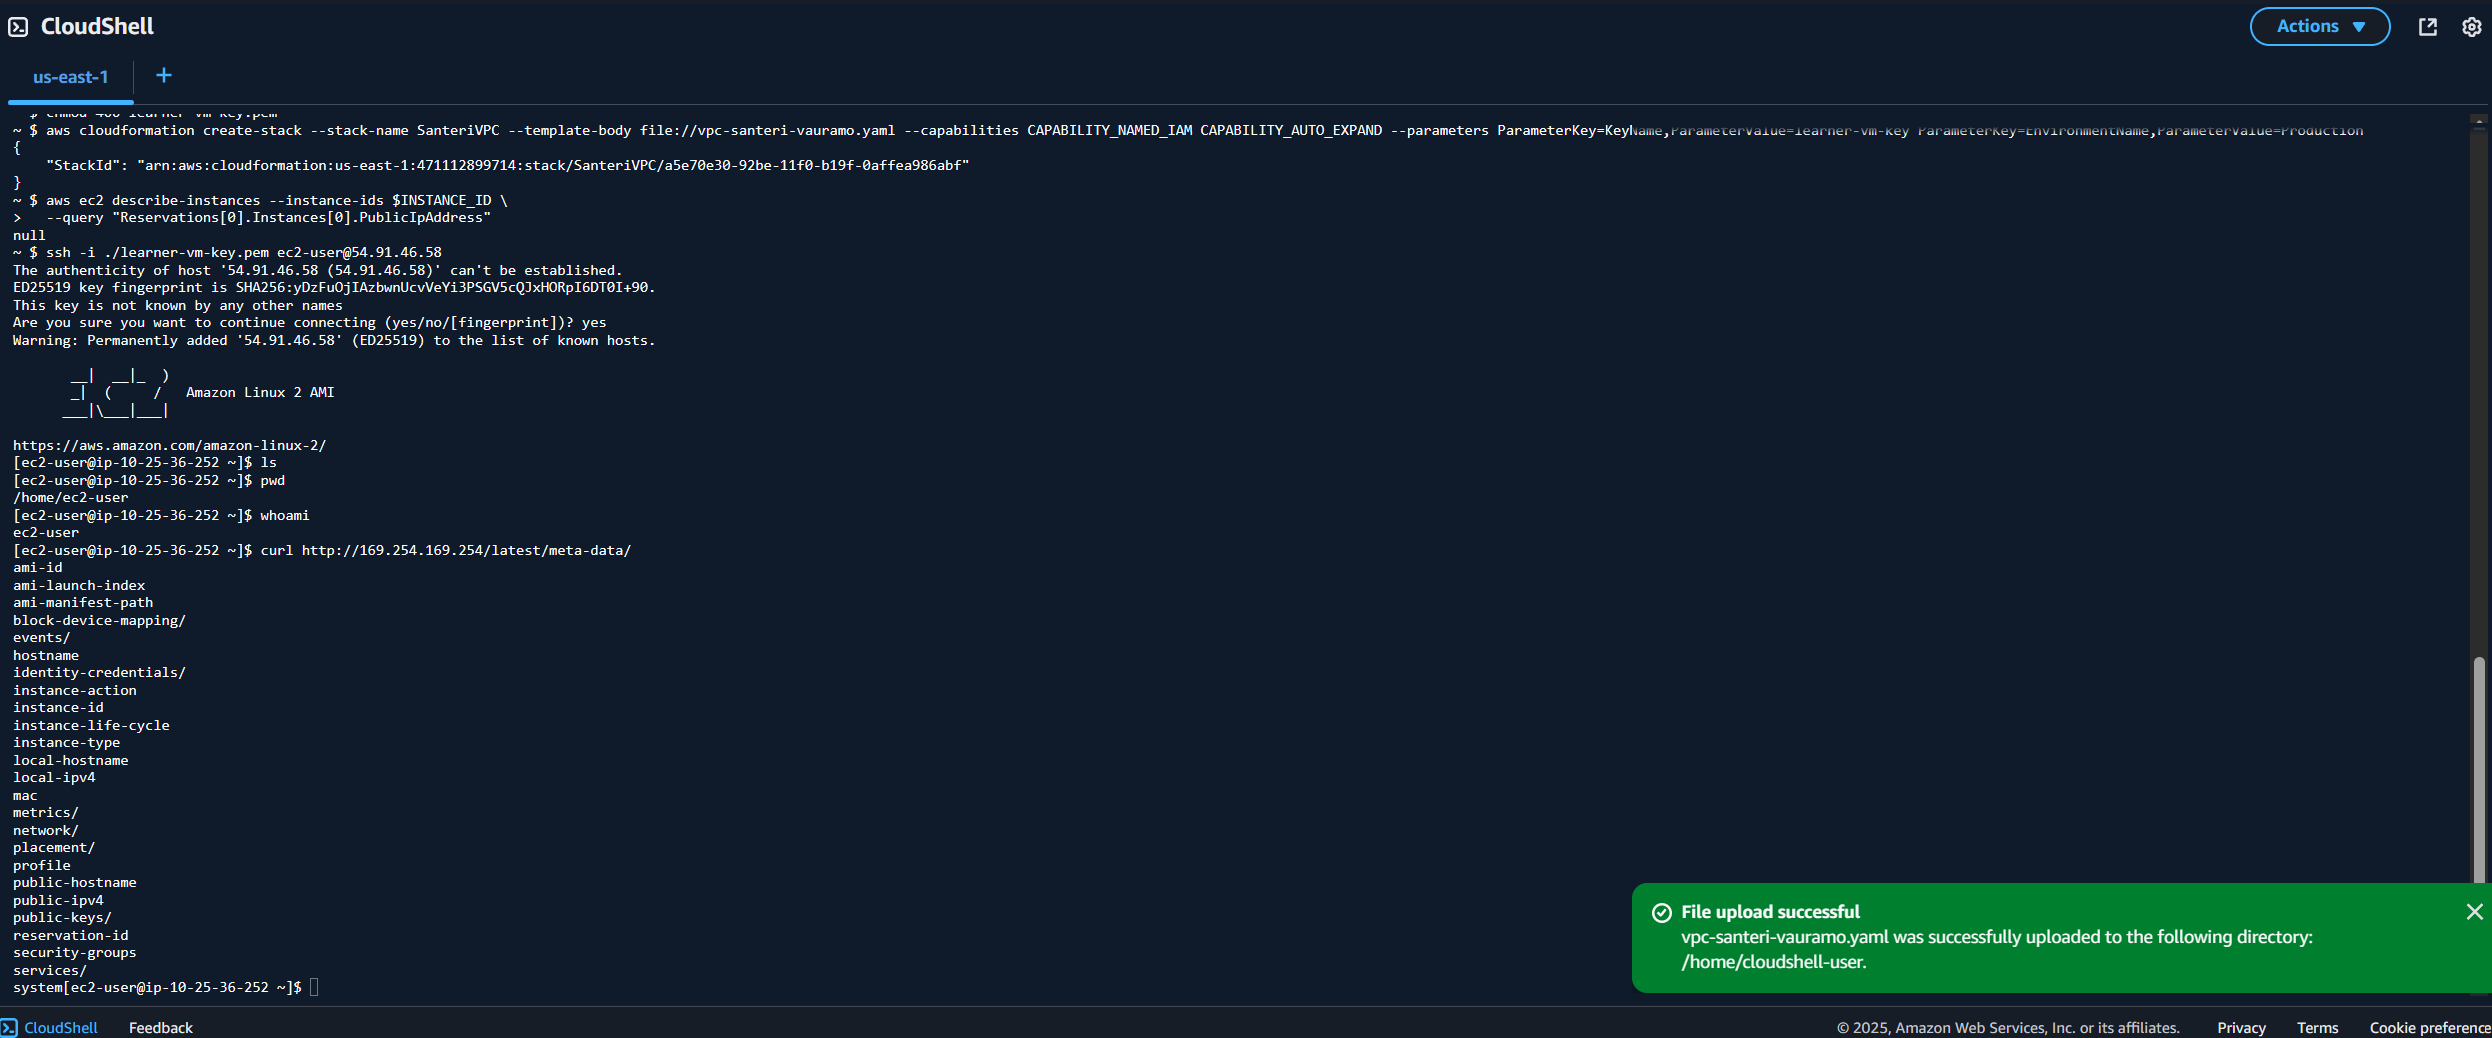The width and height of the screenshot is (2492, 1038).
Task: Click the amazon-linux-2 URL in terminal
Action: (169, 446)
